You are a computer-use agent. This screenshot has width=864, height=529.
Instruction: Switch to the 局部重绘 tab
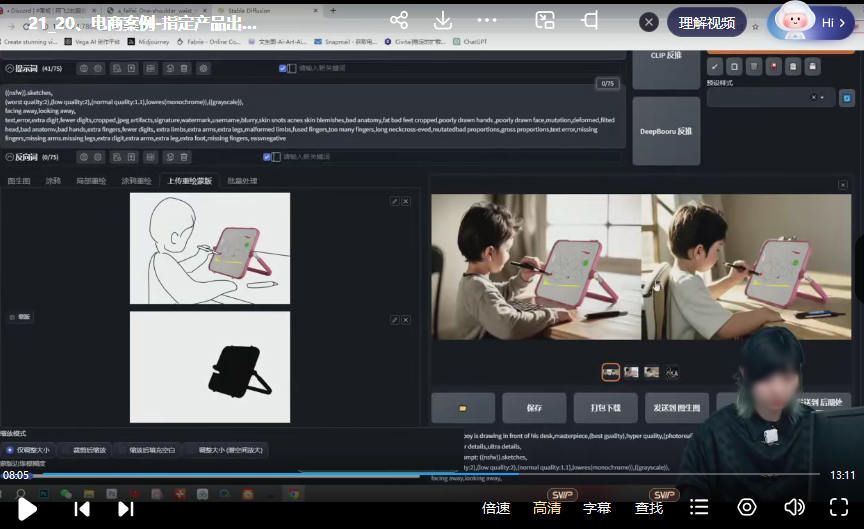[91, 181]
